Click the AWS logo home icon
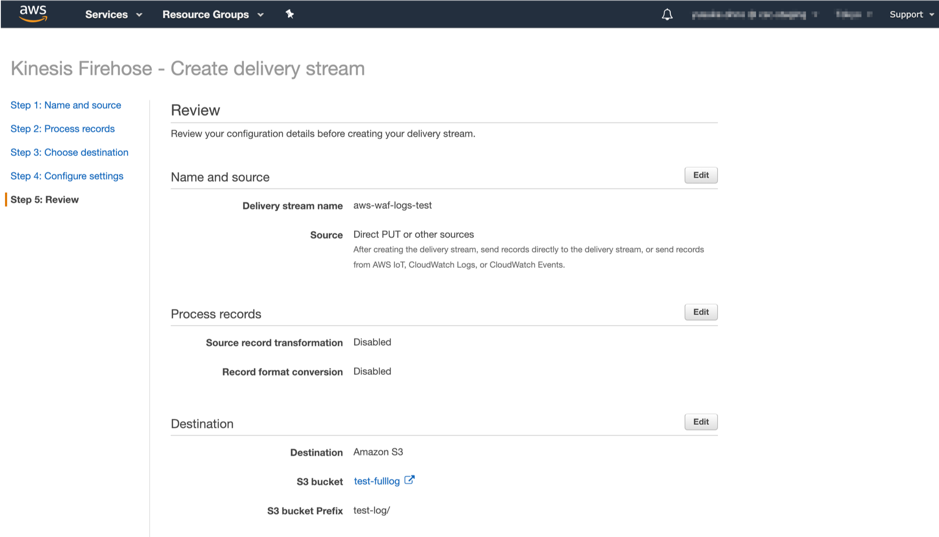This screenshot has width=939, height=537. (x=33, y=13)
